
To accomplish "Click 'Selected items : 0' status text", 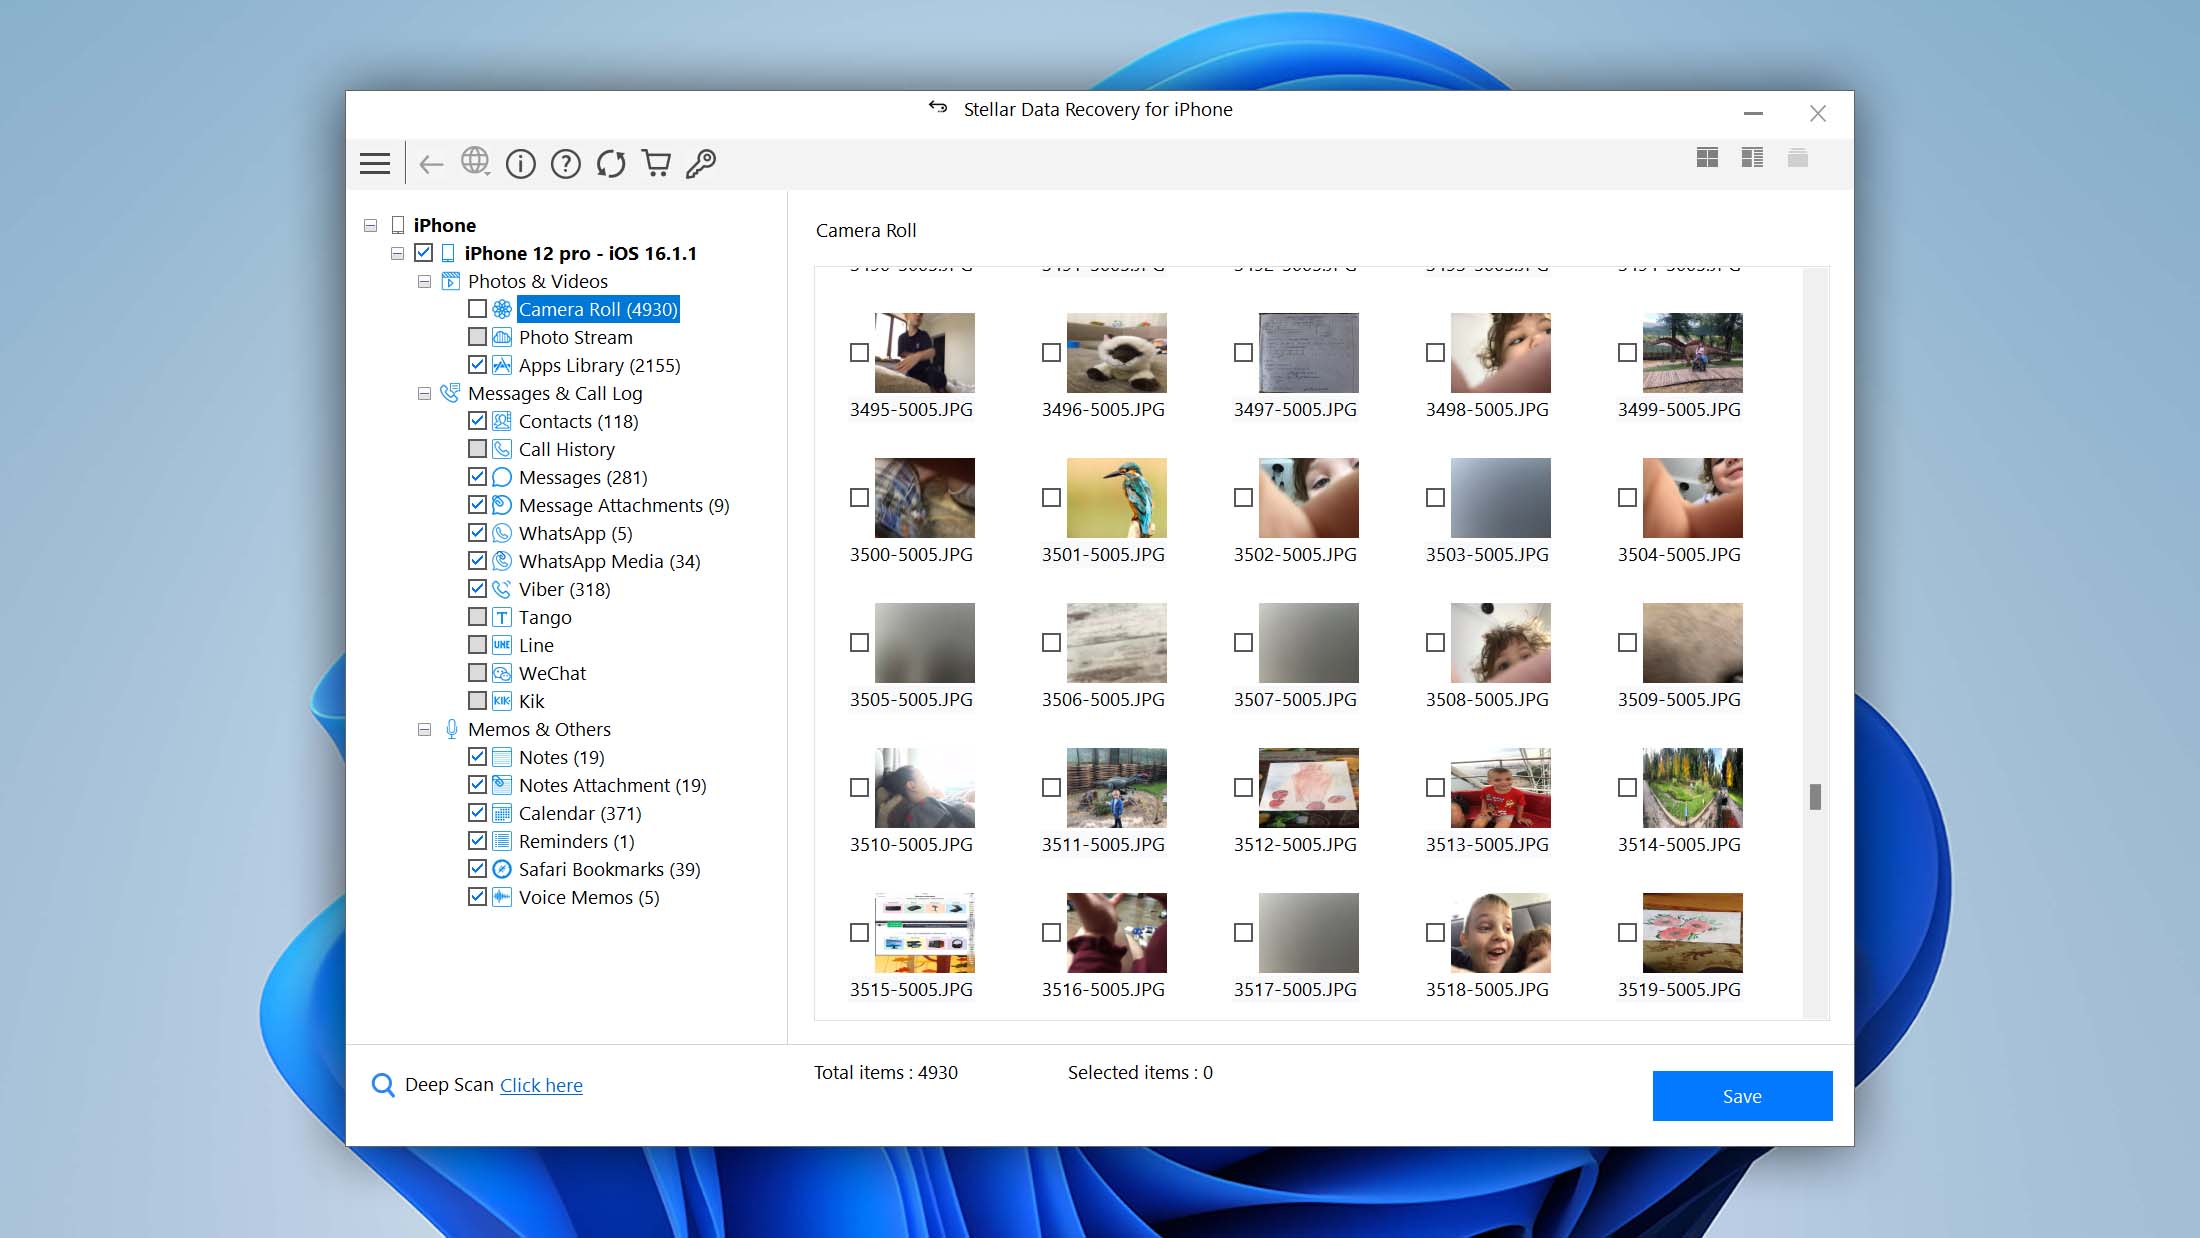I will tap(1140, 1072).
